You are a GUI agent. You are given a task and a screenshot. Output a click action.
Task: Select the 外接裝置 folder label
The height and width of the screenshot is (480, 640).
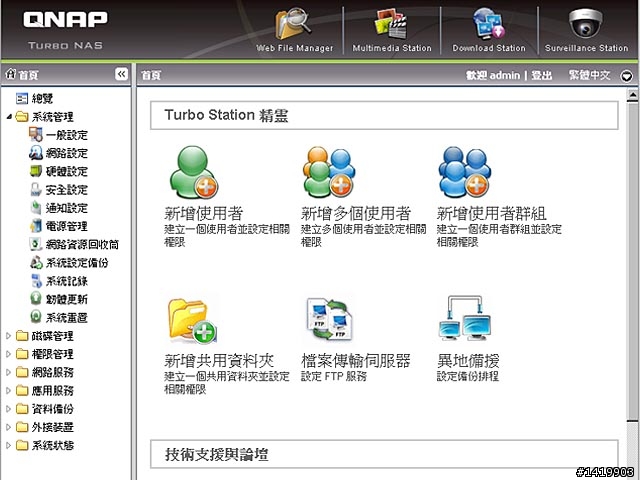tap(53, 427)
